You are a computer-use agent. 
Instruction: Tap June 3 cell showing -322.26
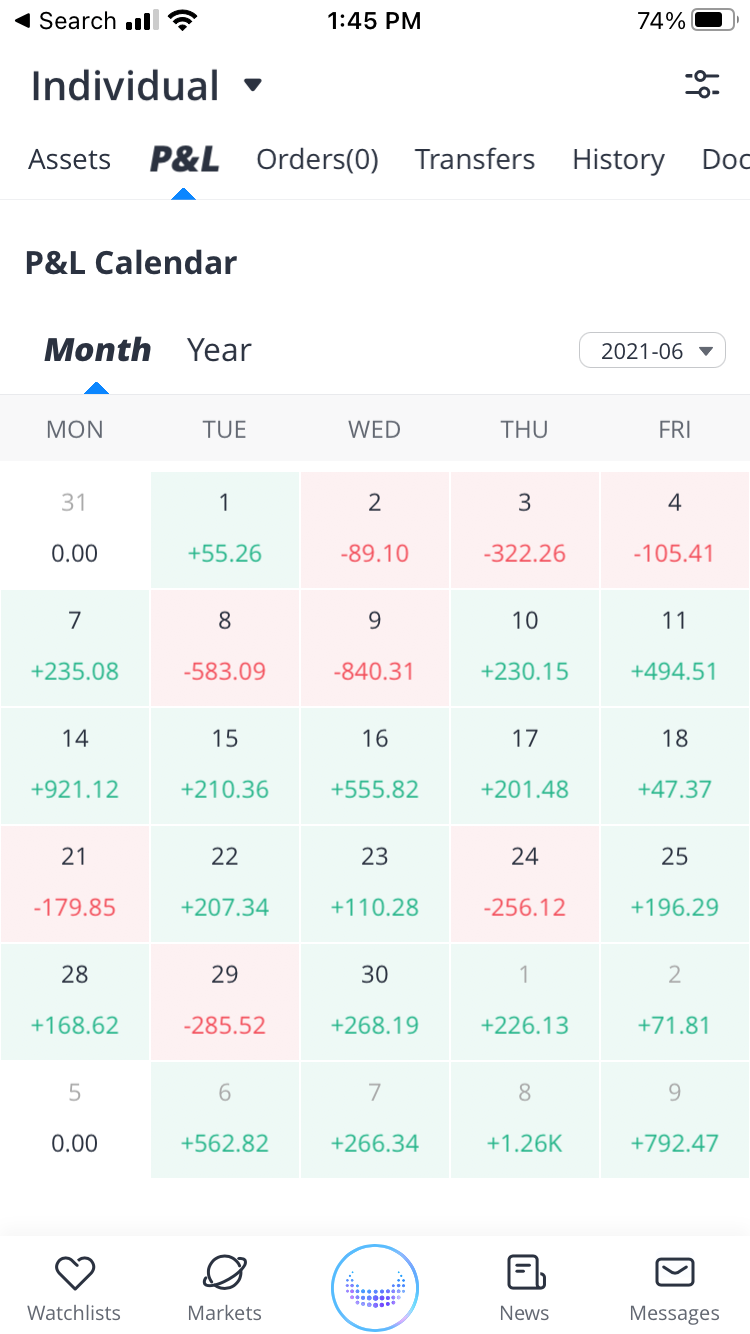[x=525, y=529]
